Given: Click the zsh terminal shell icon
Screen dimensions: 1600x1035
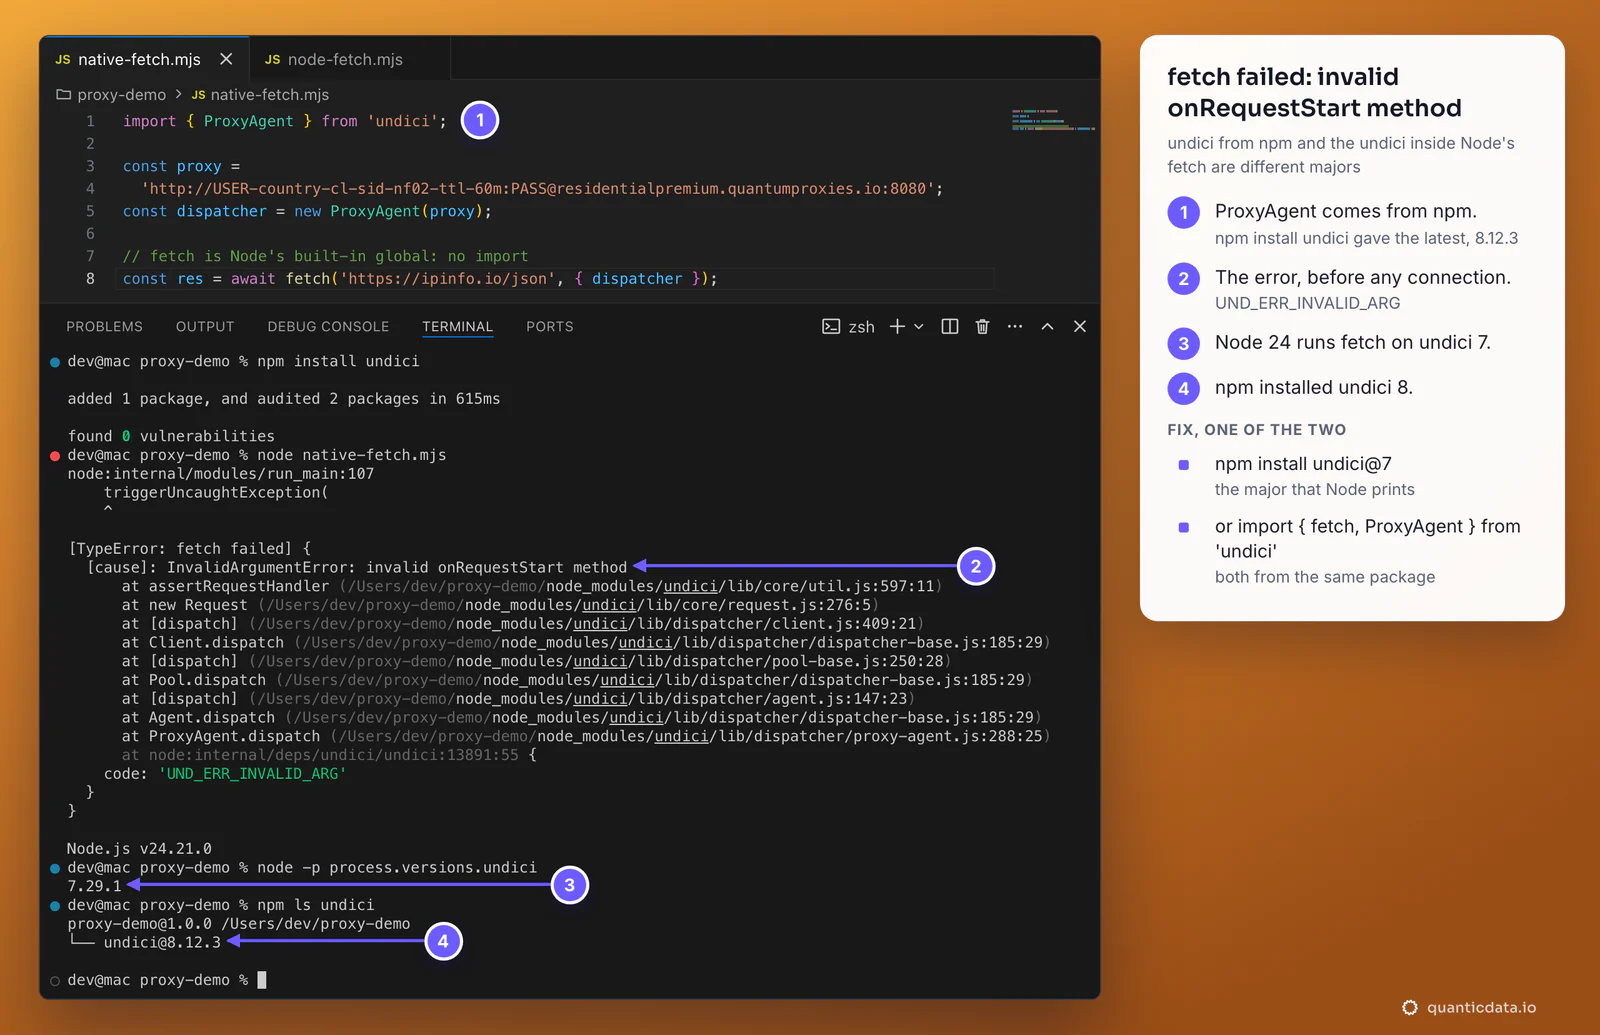Looking at the screenshot, I should click(x=831, y=326).
